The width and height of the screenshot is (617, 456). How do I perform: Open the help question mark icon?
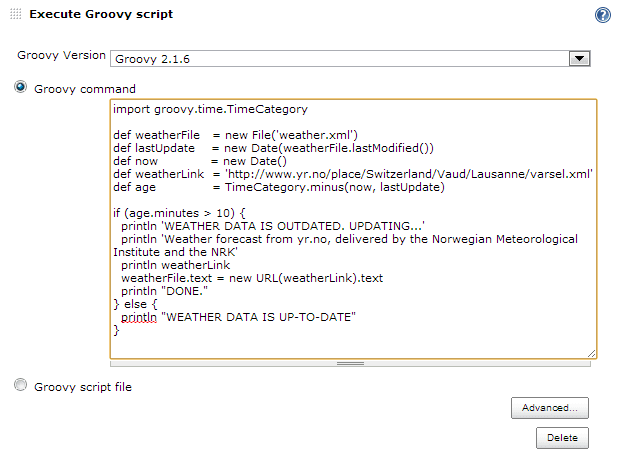pyautogui.click(x=602, y=15)
